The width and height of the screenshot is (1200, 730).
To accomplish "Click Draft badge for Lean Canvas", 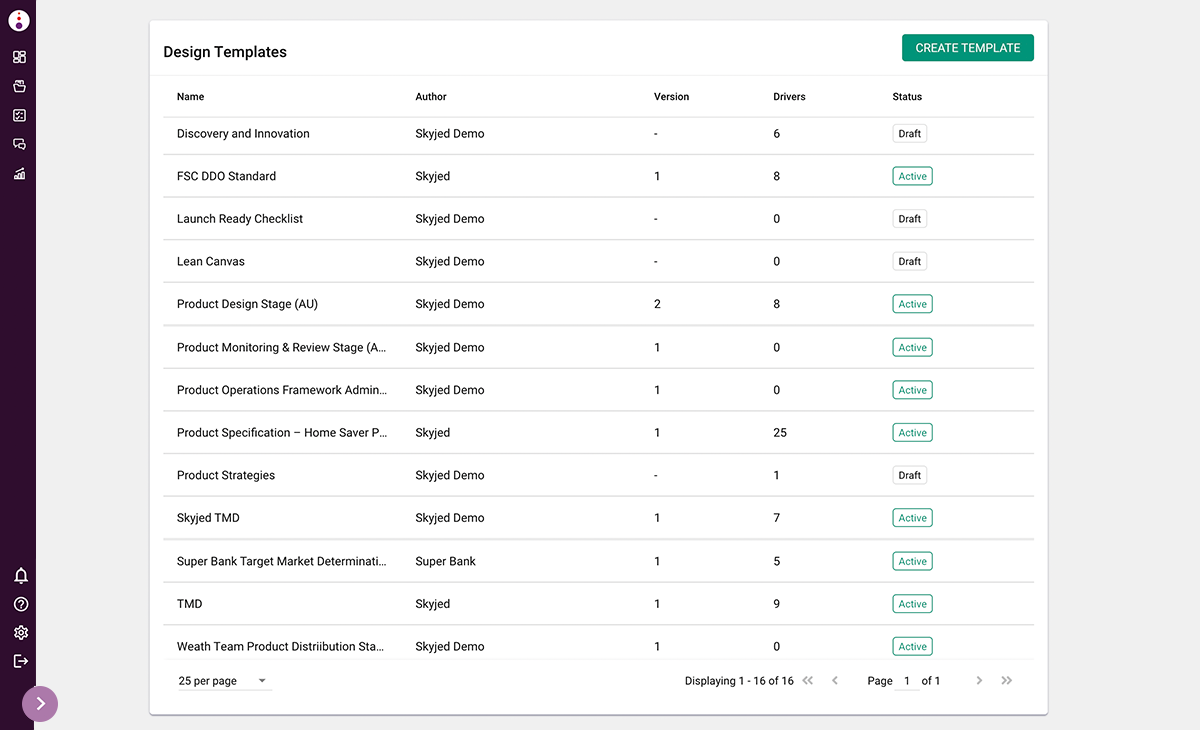I will point(910,262).
